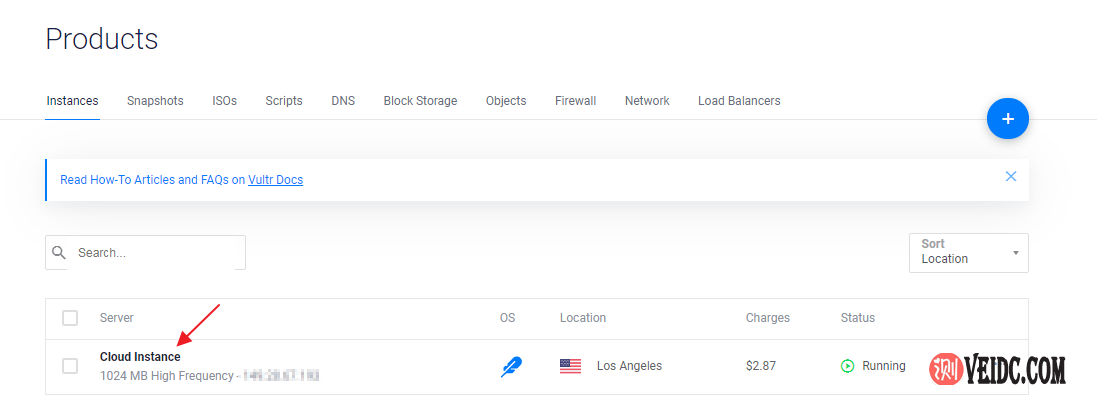This screenshot has height=415, width=1097.
Task: Open the Load Balancers tab
Action: click(739, 101)
